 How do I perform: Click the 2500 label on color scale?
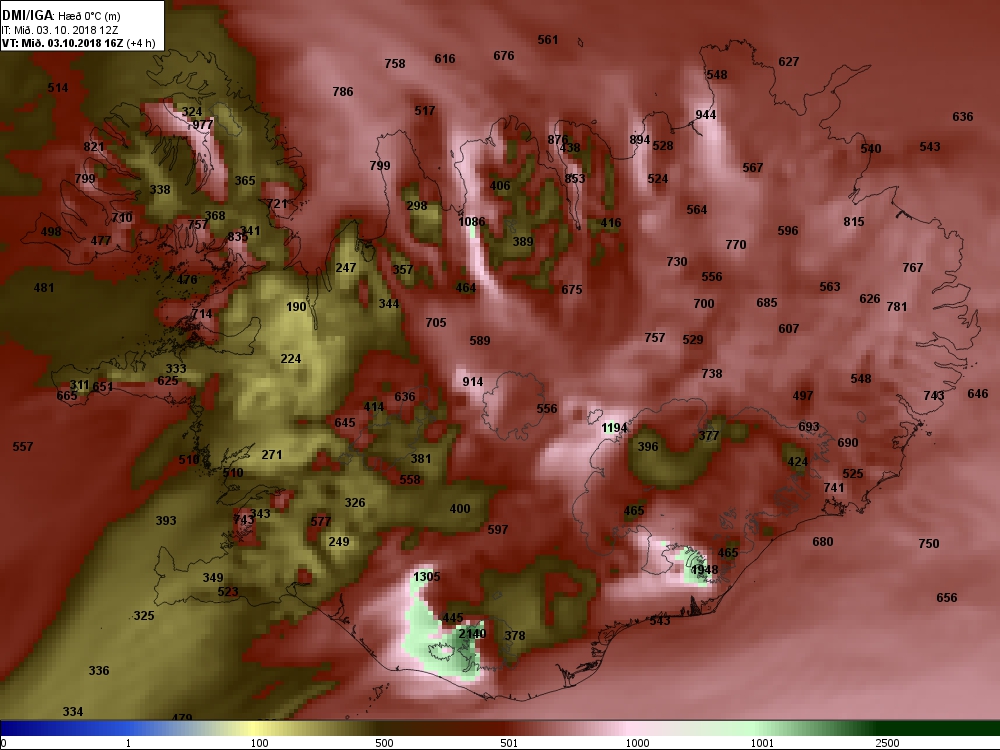(887, 743)
